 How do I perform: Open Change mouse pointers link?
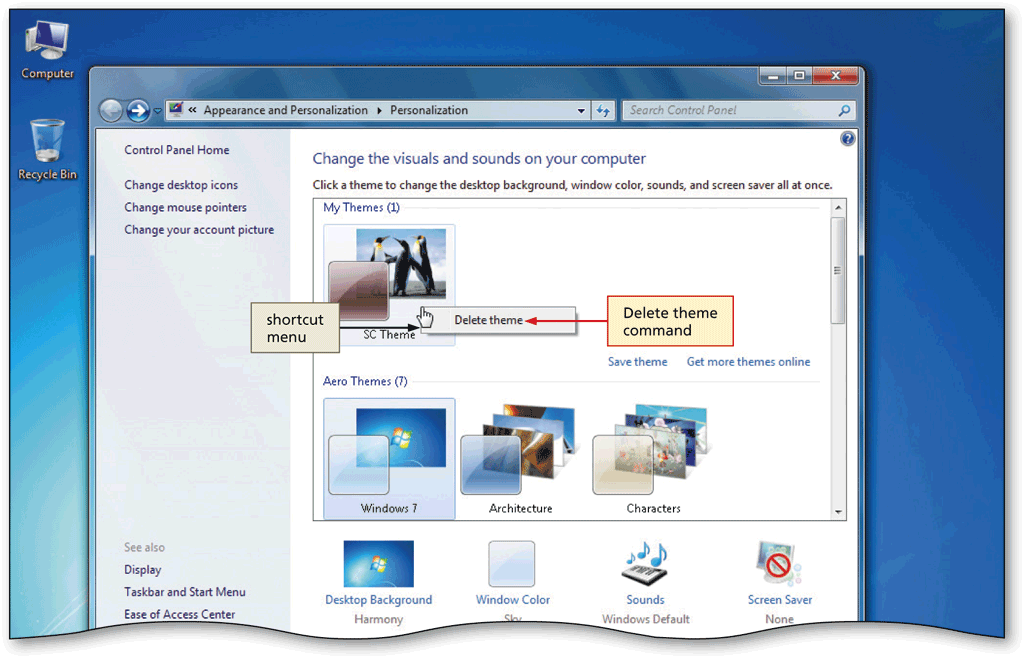[x=185, y=208]
